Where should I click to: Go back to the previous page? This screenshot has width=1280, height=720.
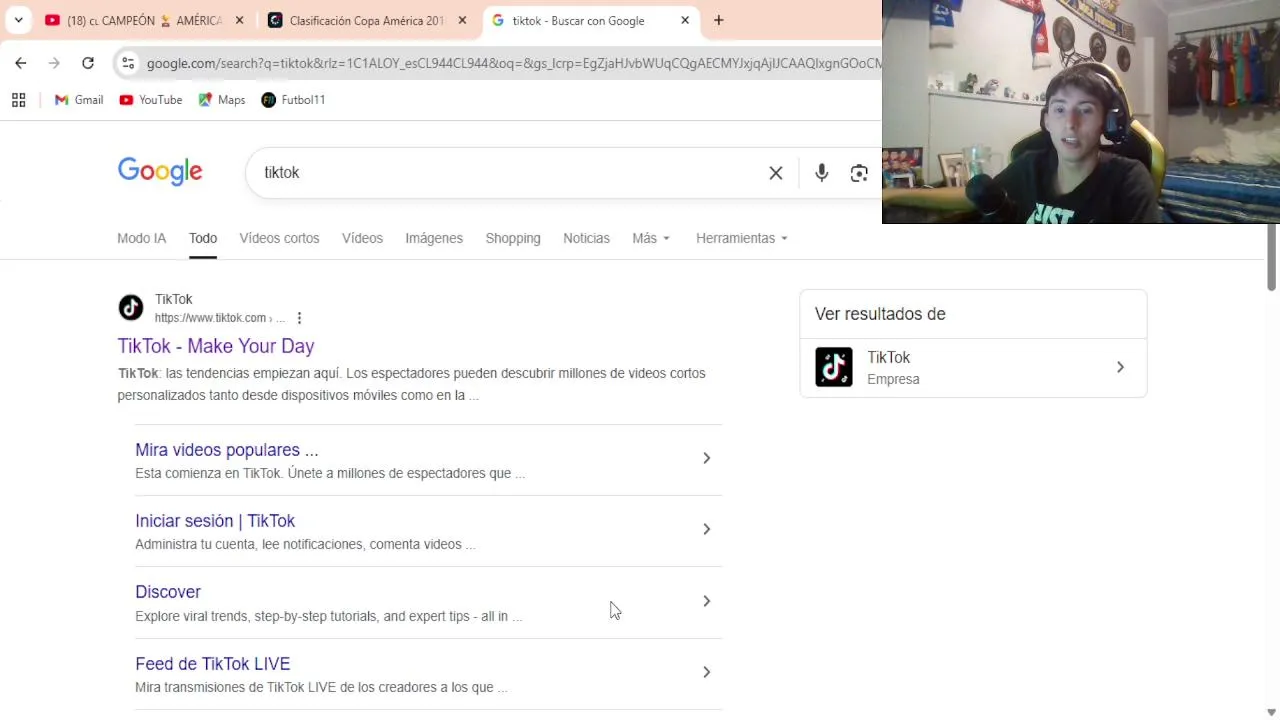21,63
